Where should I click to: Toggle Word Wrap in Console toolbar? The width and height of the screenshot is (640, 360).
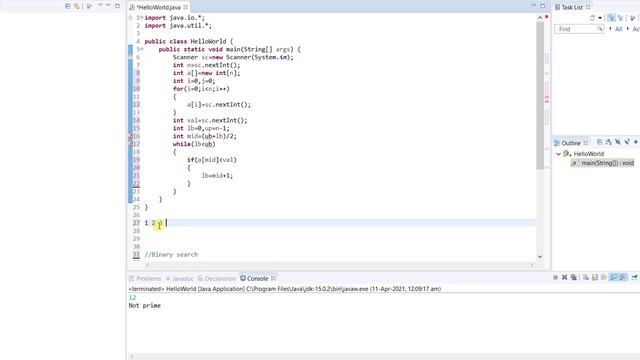tap(604, 278)
